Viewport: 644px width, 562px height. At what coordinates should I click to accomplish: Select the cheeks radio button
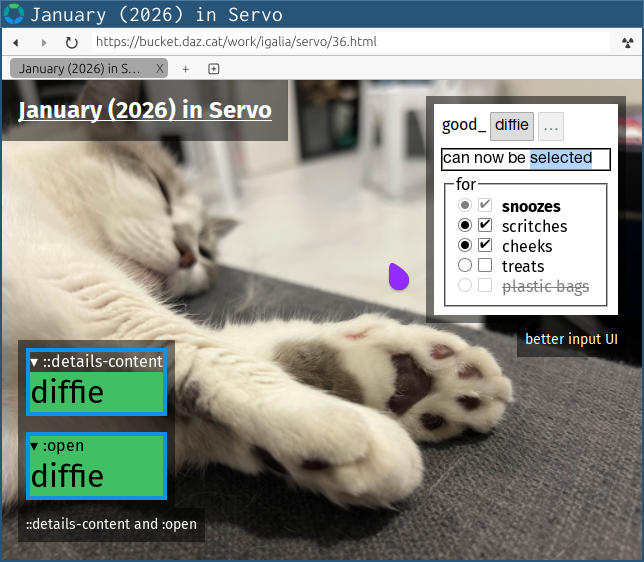[464, 245]
